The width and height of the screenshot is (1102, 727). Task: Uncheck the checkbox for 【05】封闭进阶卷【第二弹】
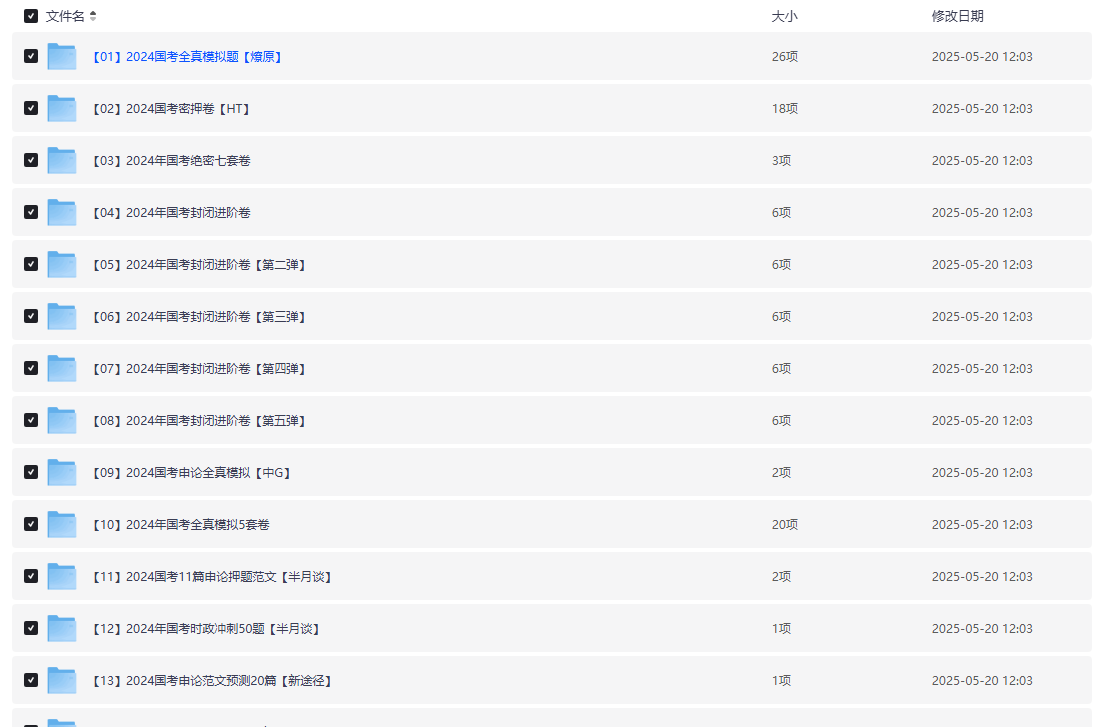coord(31,264)
